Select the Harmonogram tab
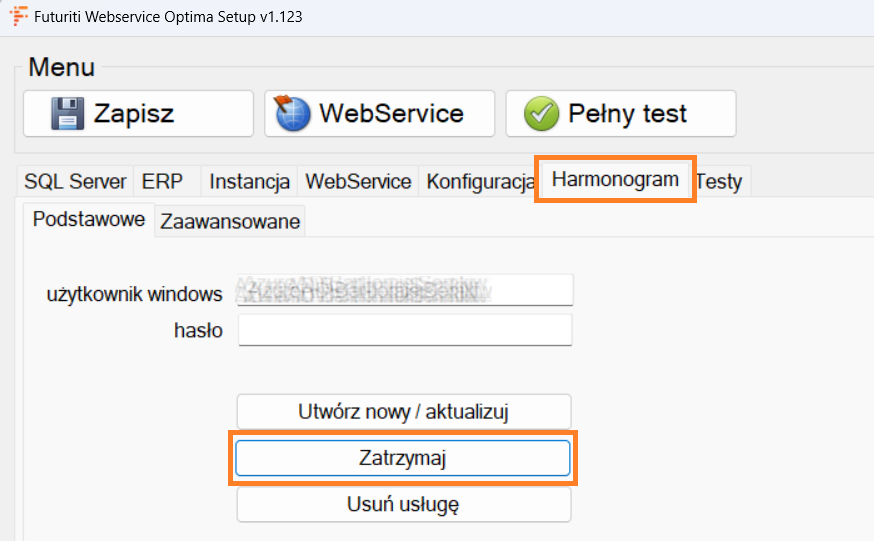Screen dimensions: 874x541 [x=615, y=180]
